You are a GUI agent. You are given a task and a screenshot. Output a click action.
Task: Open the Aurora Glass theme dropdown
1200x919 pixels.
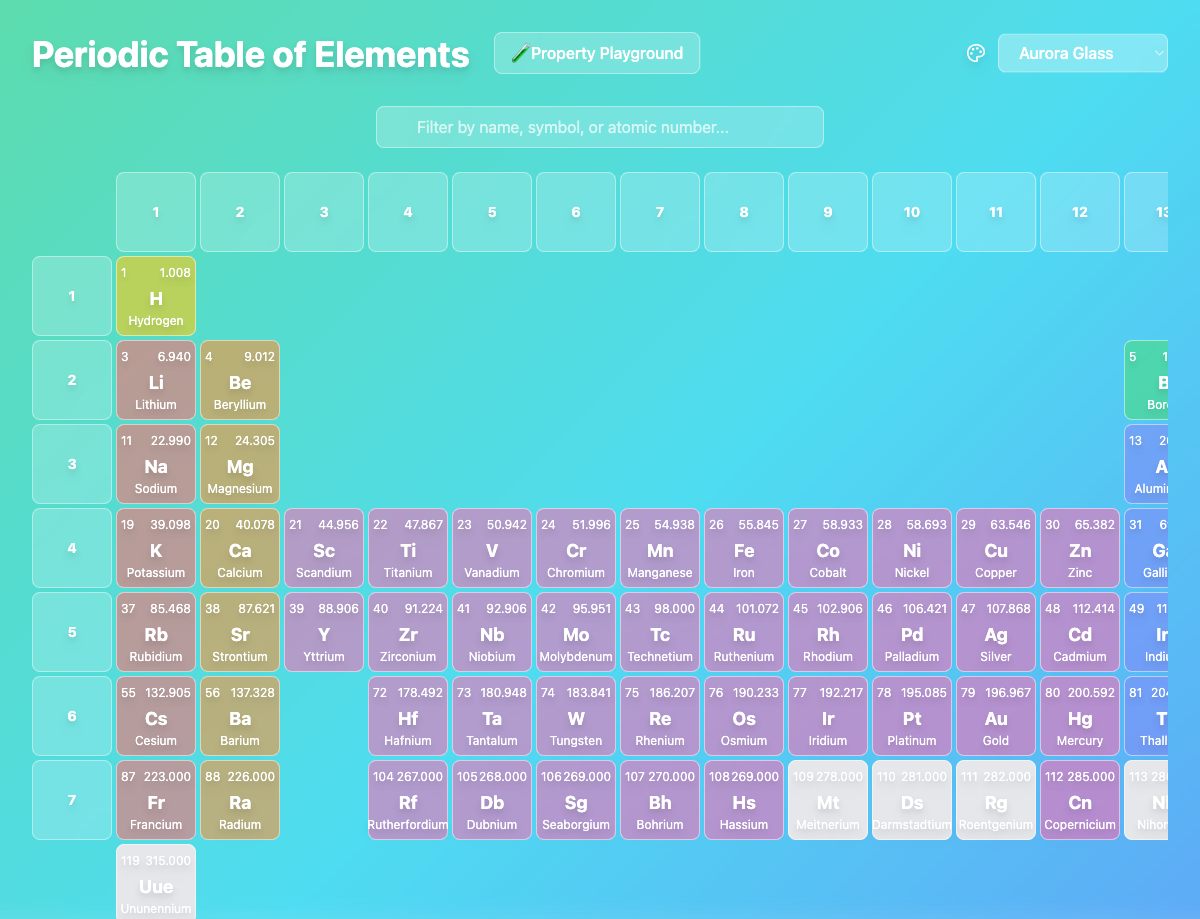[x=1082, y=54]
